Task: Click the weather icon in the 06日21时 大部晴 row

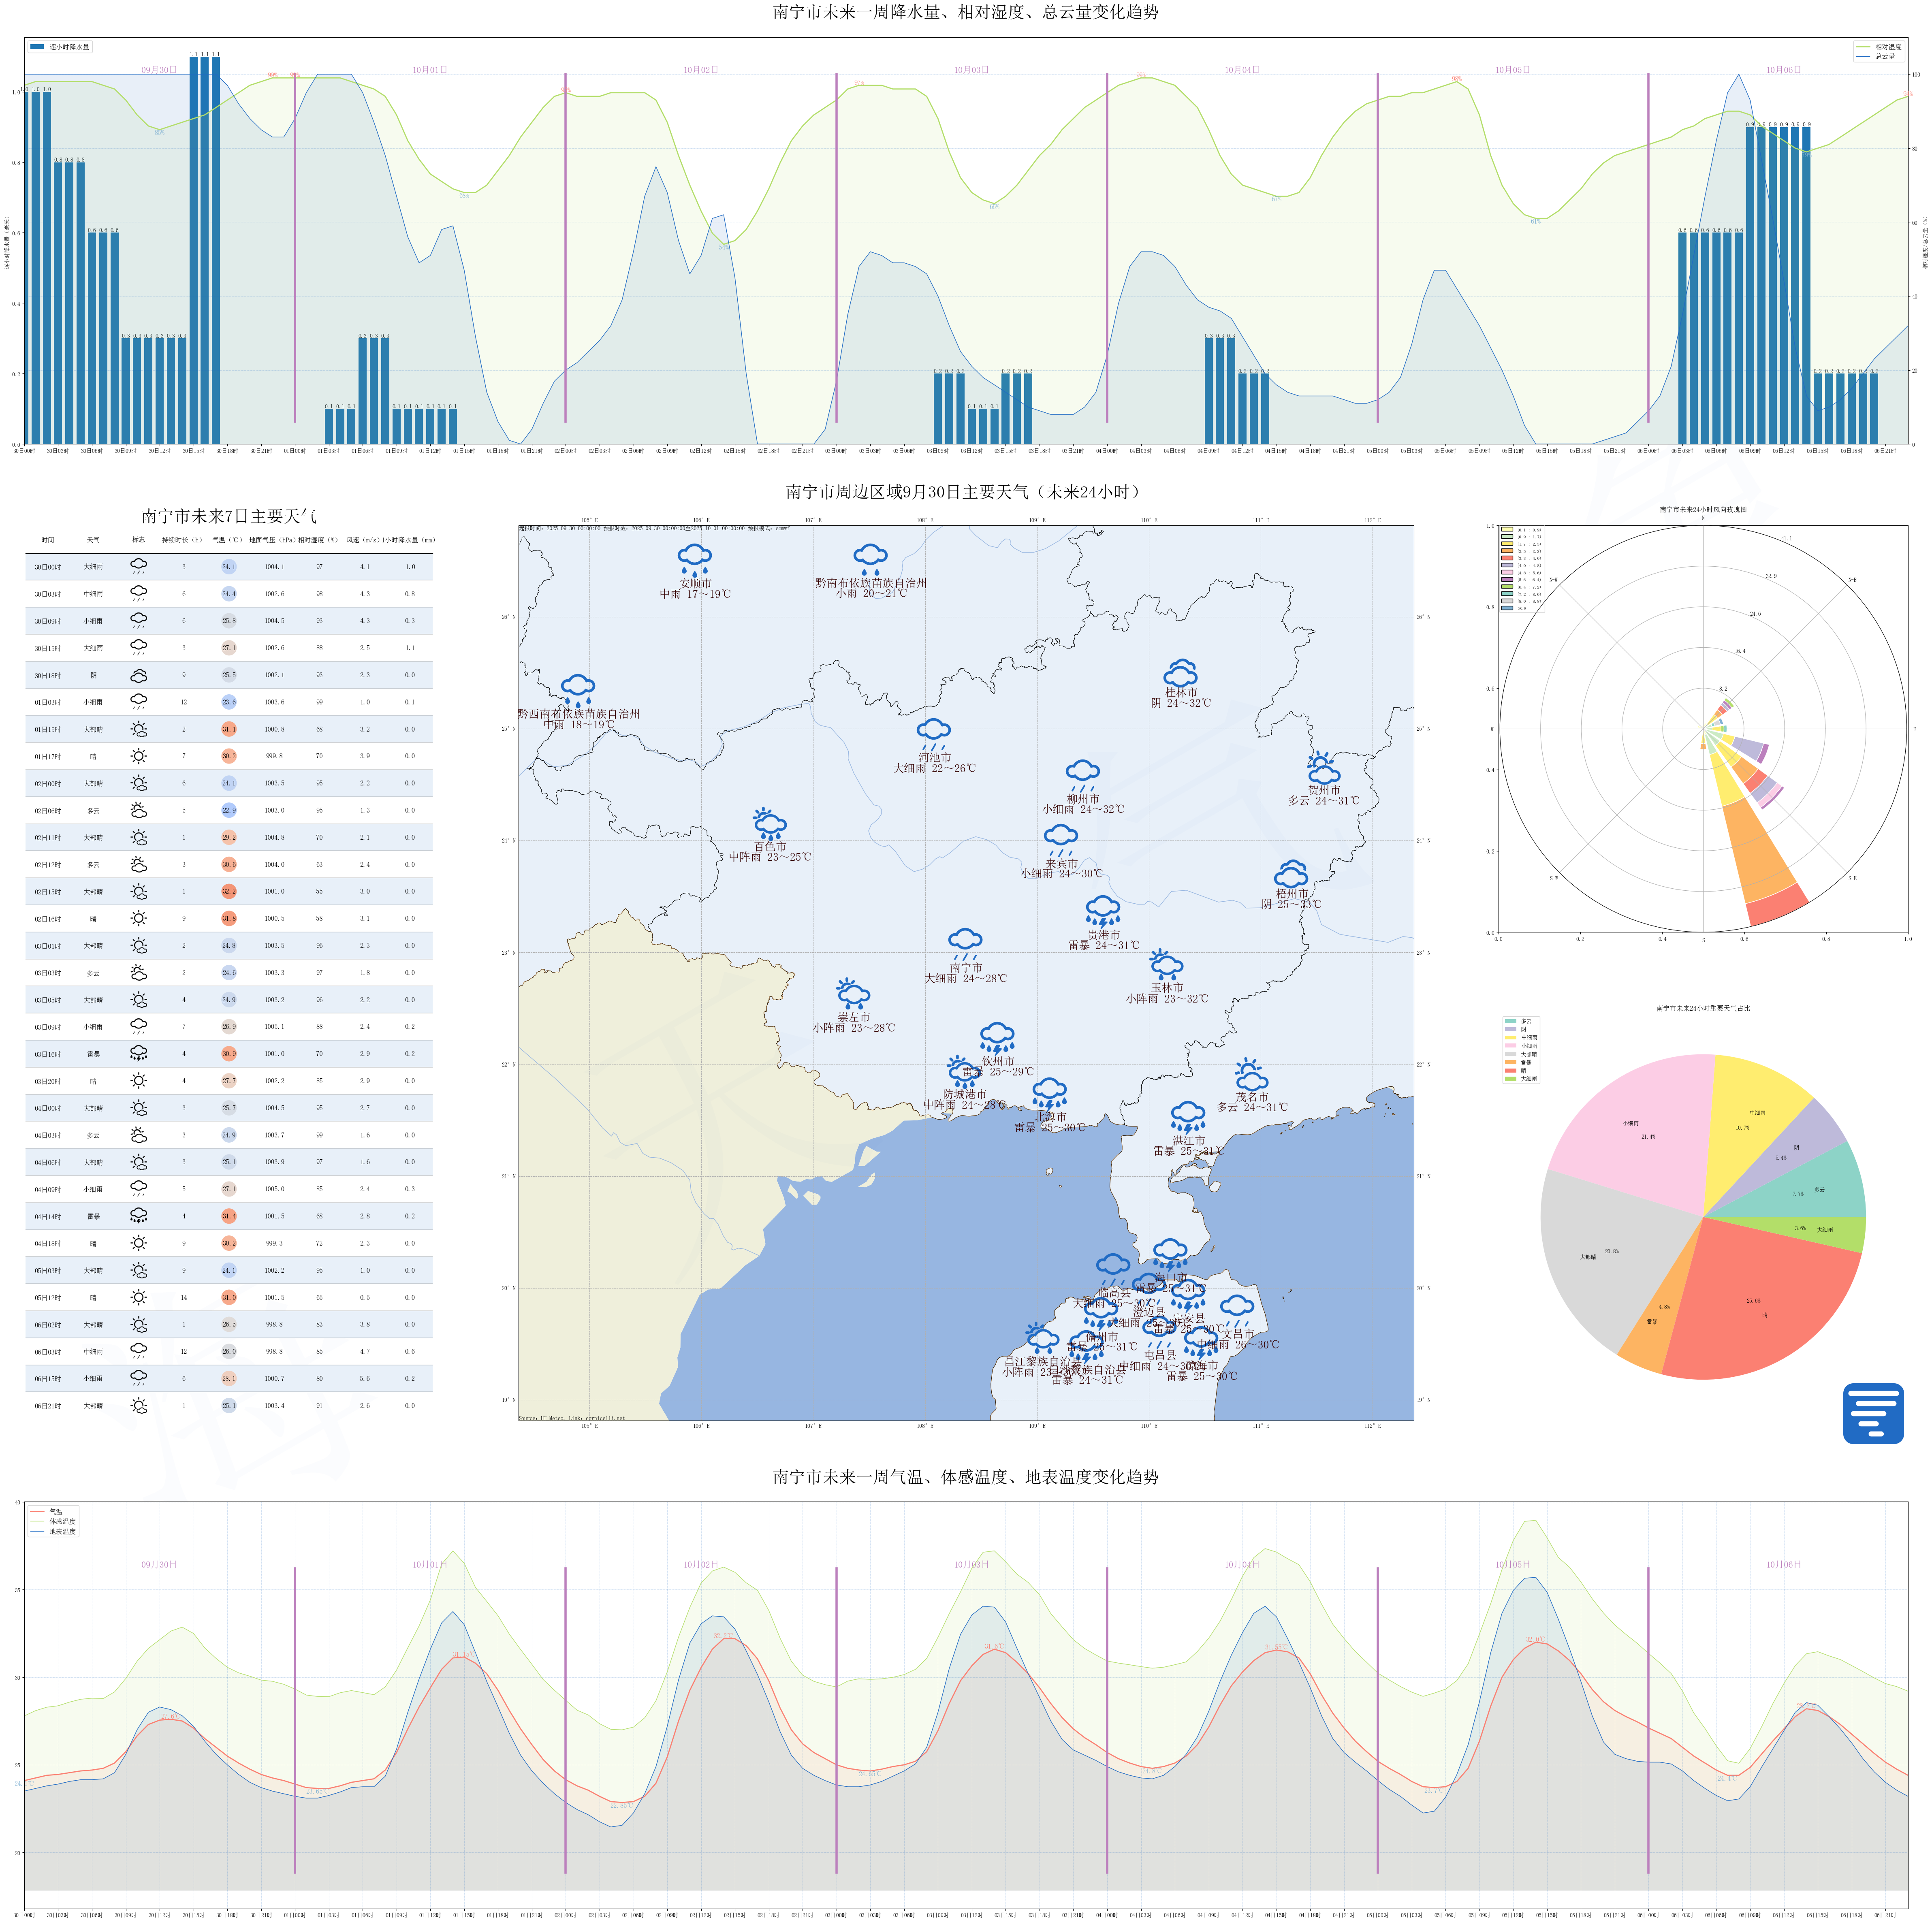Action: pyautogui.click(x=139, y=1405)
